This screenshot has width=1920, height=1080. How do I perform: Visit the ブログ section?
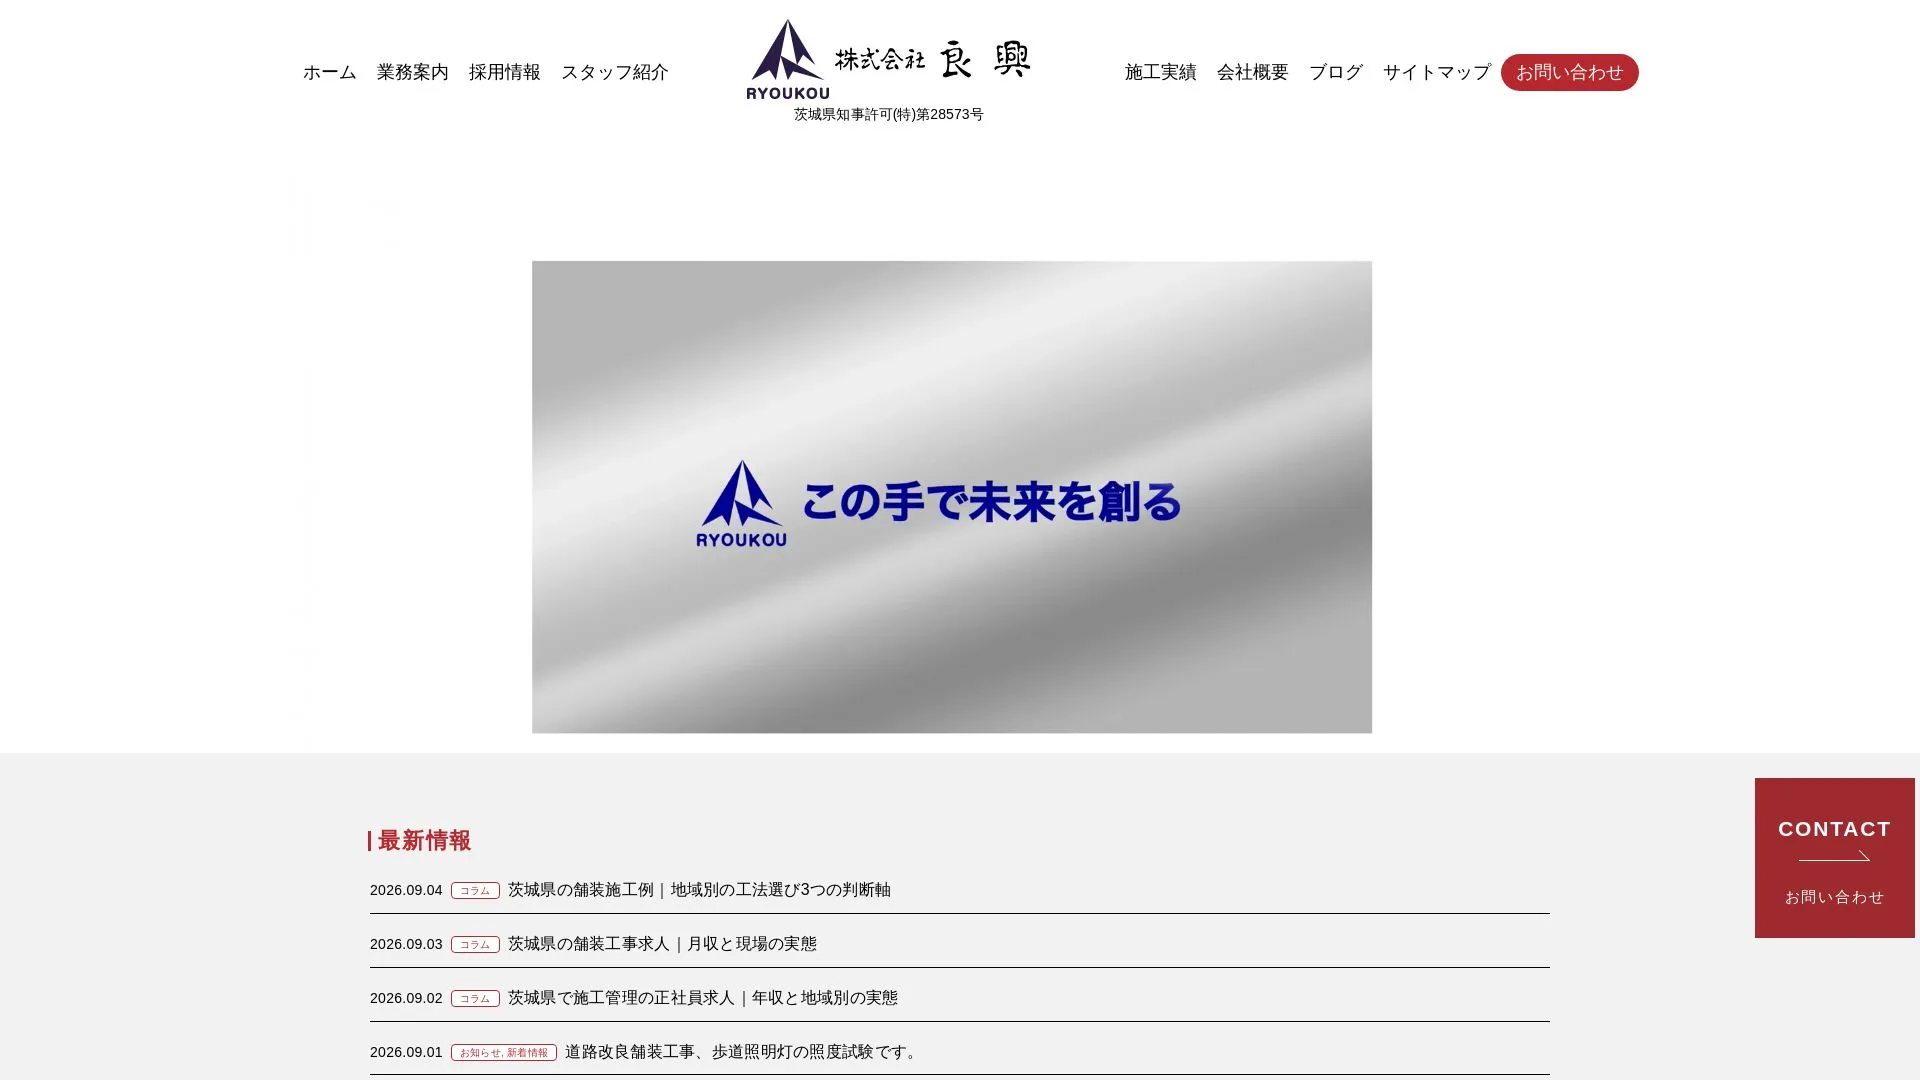(1336, 72)
